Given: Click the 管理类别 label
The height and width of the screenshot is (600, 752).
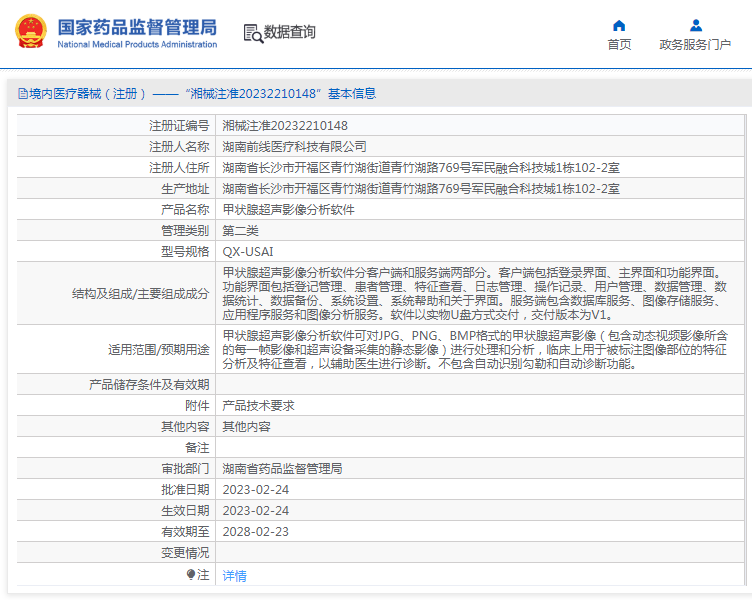Looking at the screenshot, I should click(185, 231).
